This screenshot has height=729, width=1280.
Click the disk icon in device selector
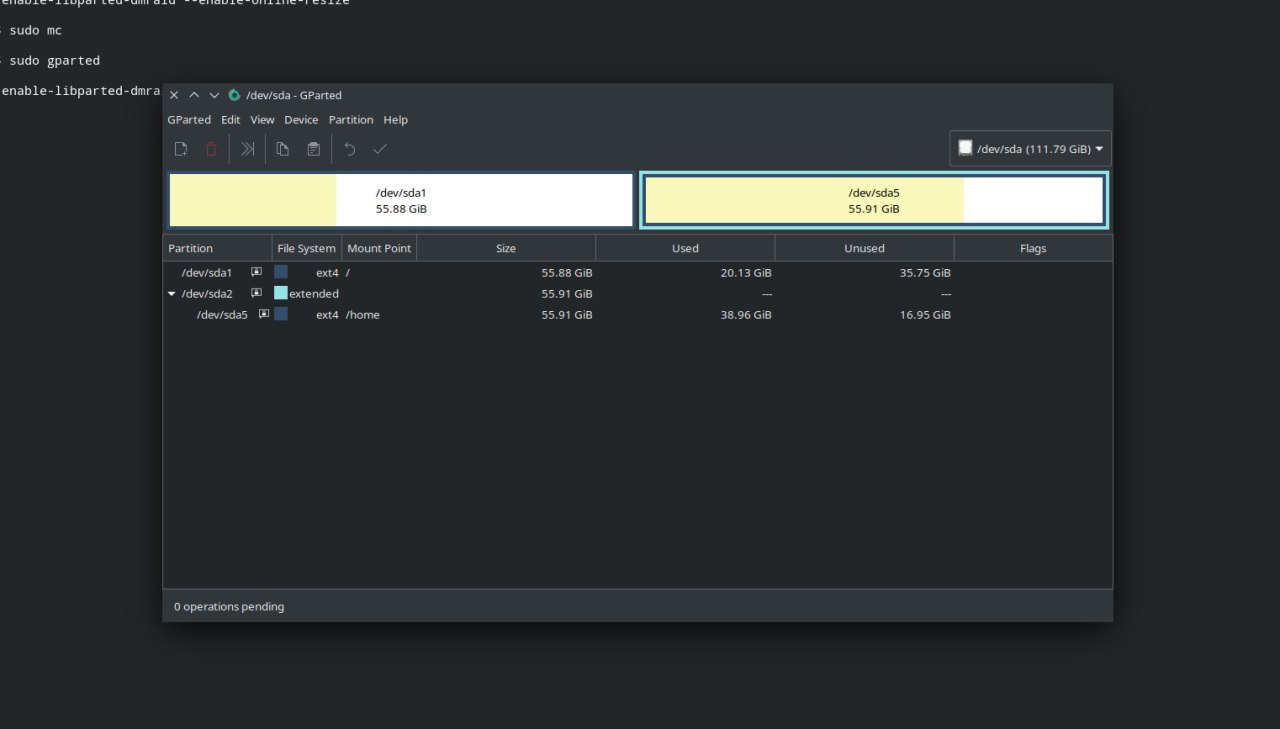point(965,148)
